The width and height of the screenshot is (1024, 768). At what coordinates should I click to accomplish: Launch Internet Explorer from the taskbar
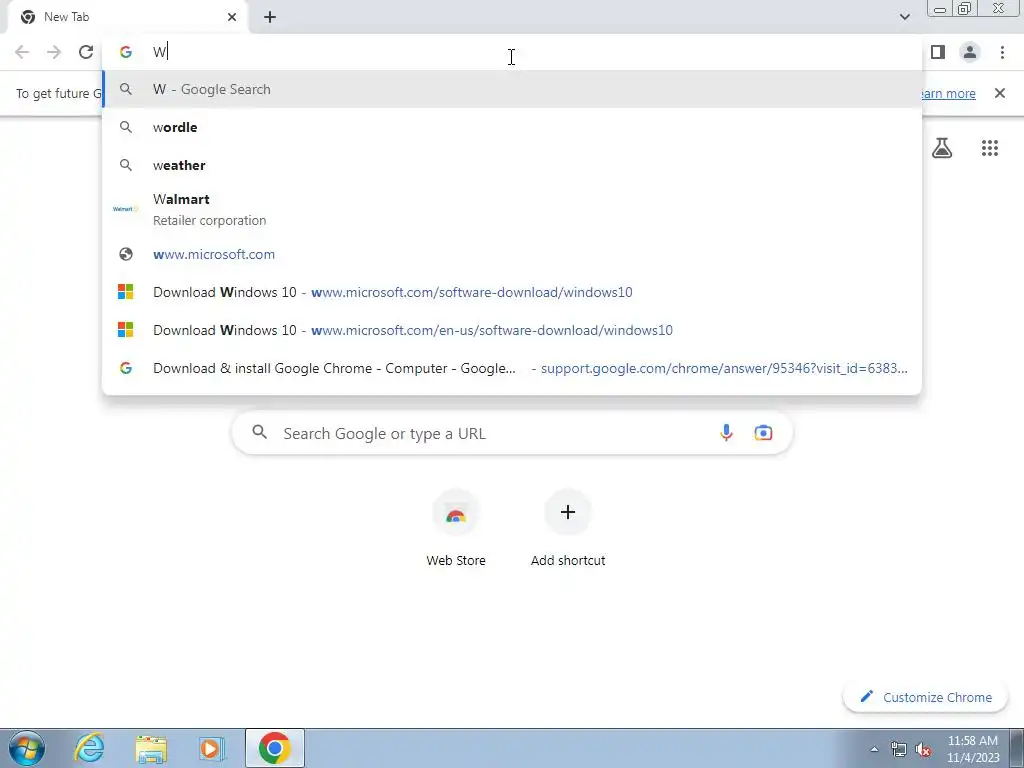tap(89, 748)
